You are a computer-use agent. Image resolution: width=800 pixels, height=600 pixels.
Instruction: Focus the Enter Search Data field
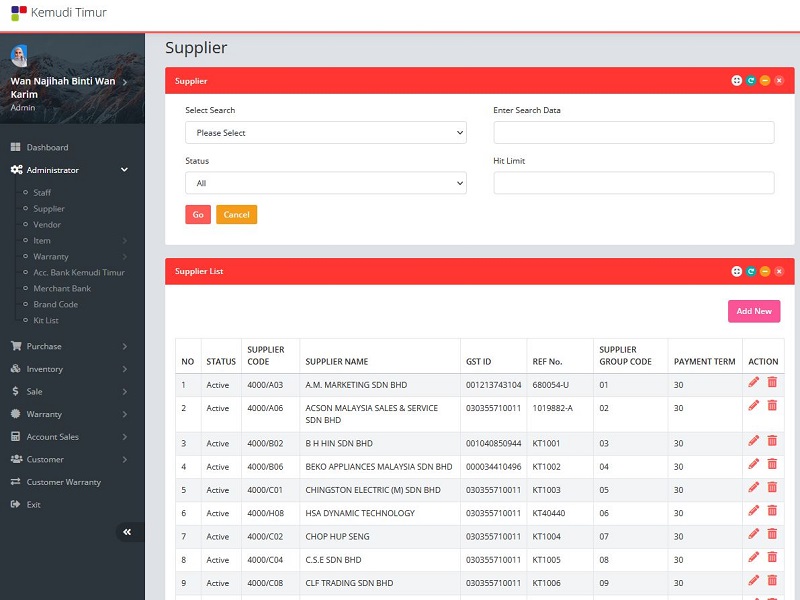coord(634,133)
